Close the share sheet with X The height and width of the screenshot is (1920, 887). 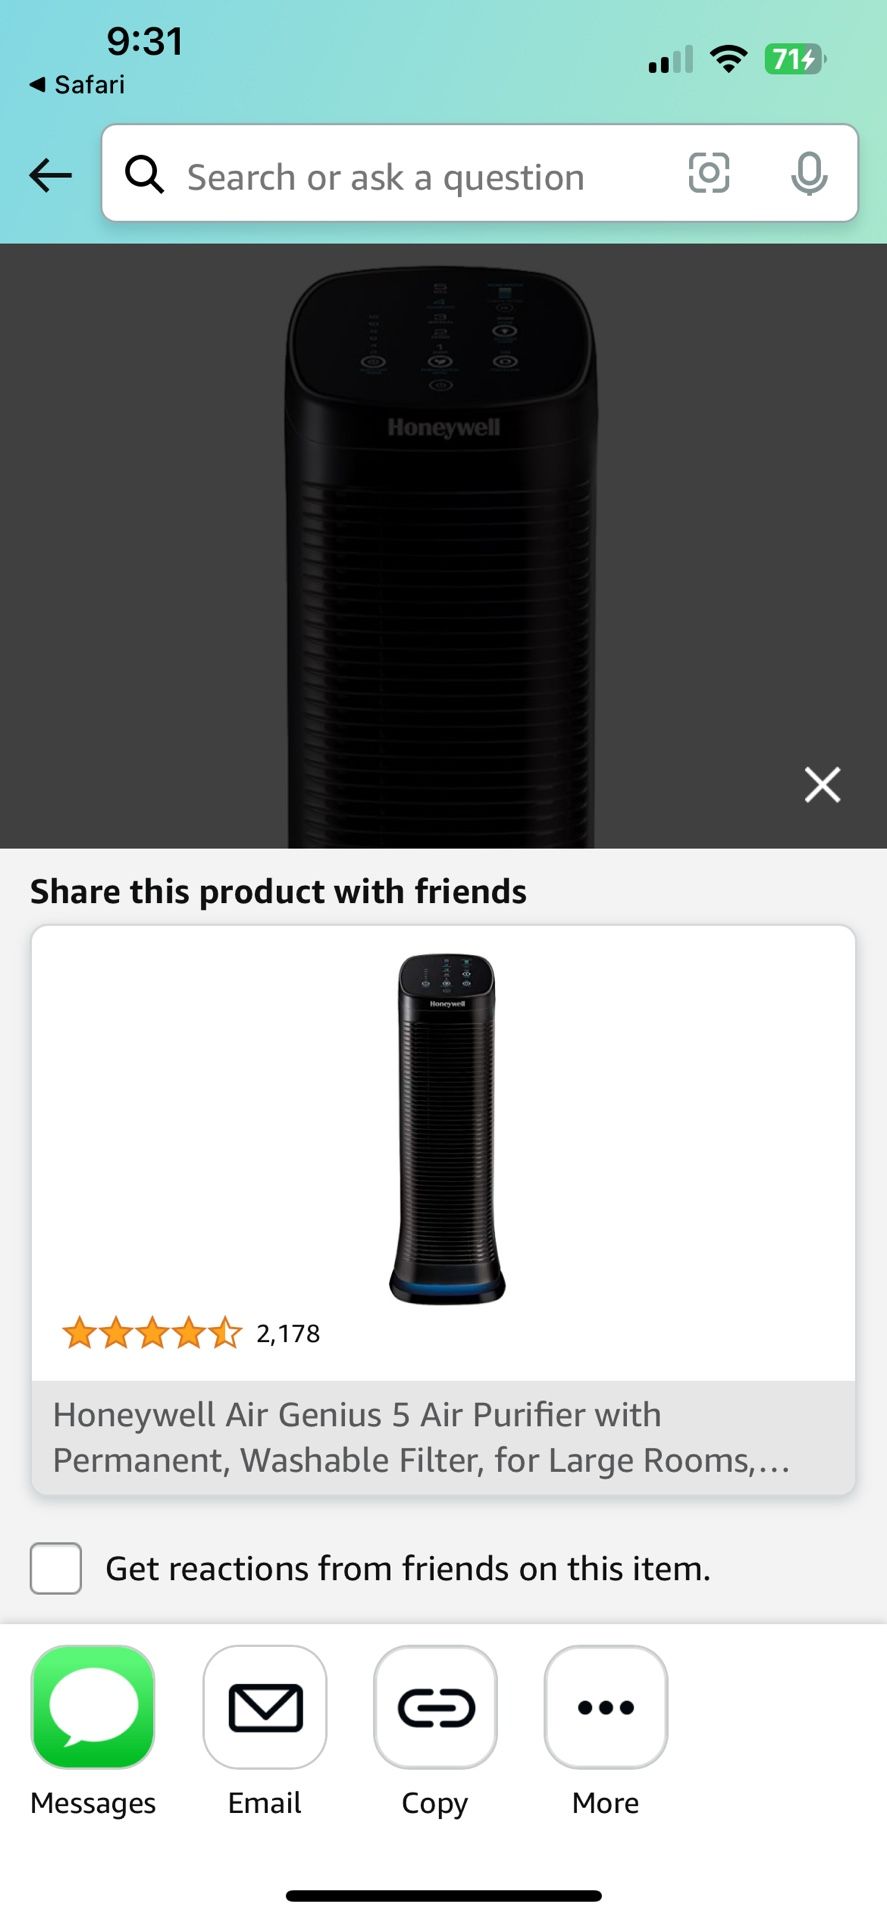click(x=822, y=785)
